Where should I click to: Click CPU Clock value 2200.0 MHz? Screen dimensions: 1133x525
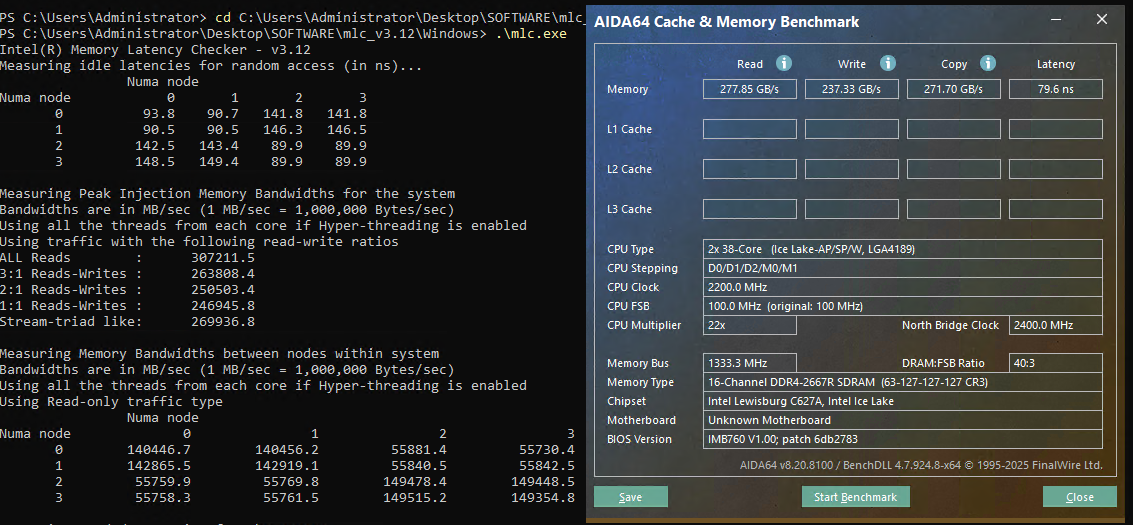[903, 287]
